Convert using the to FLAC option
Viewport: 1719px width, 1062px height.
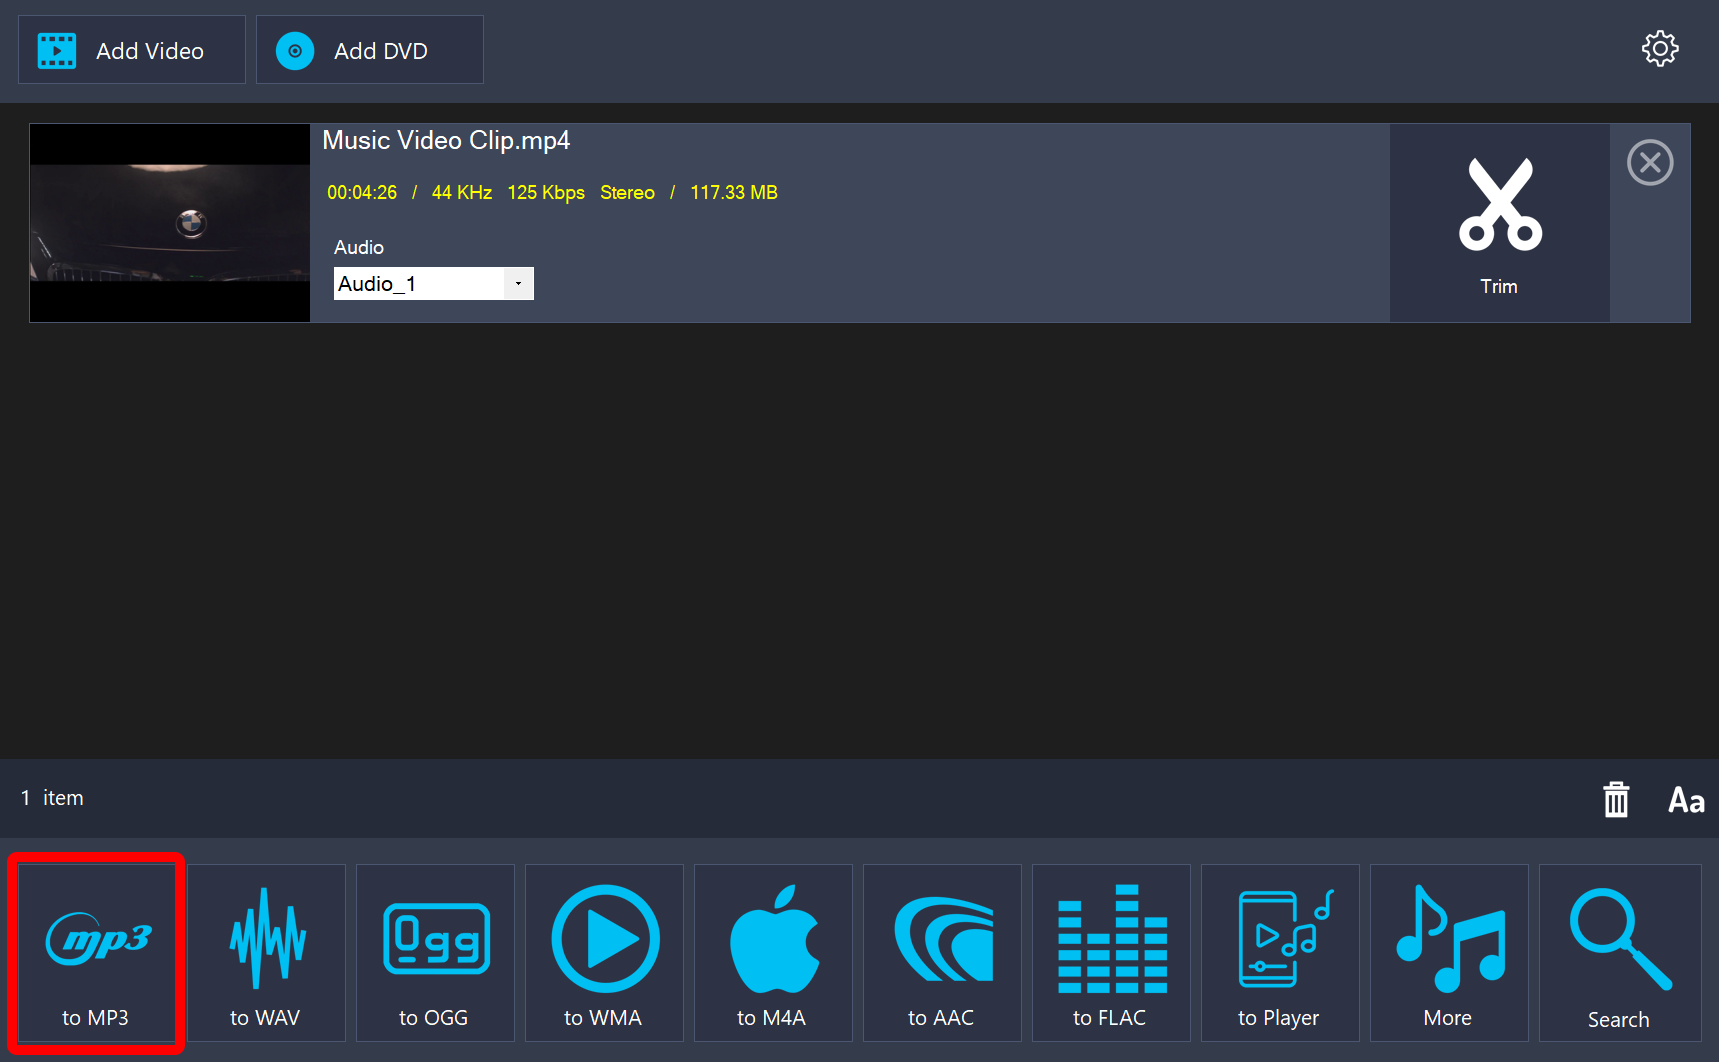[1111, 953]
